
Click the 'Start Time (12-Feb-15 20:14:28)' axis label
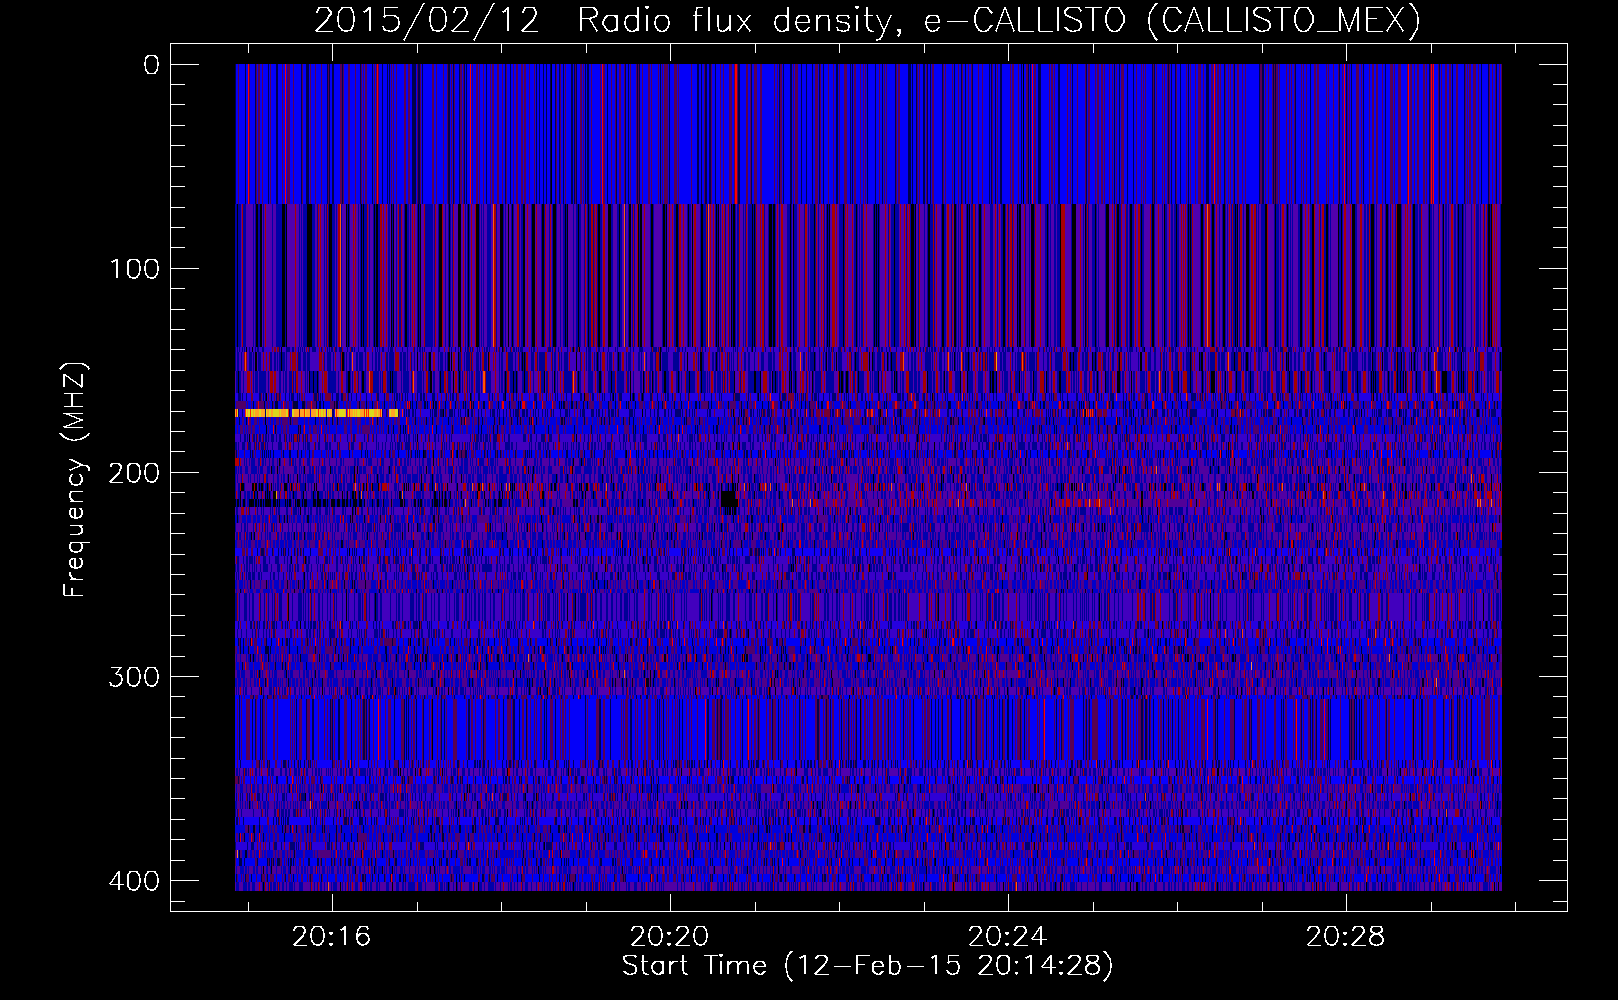tap(867, 966)
